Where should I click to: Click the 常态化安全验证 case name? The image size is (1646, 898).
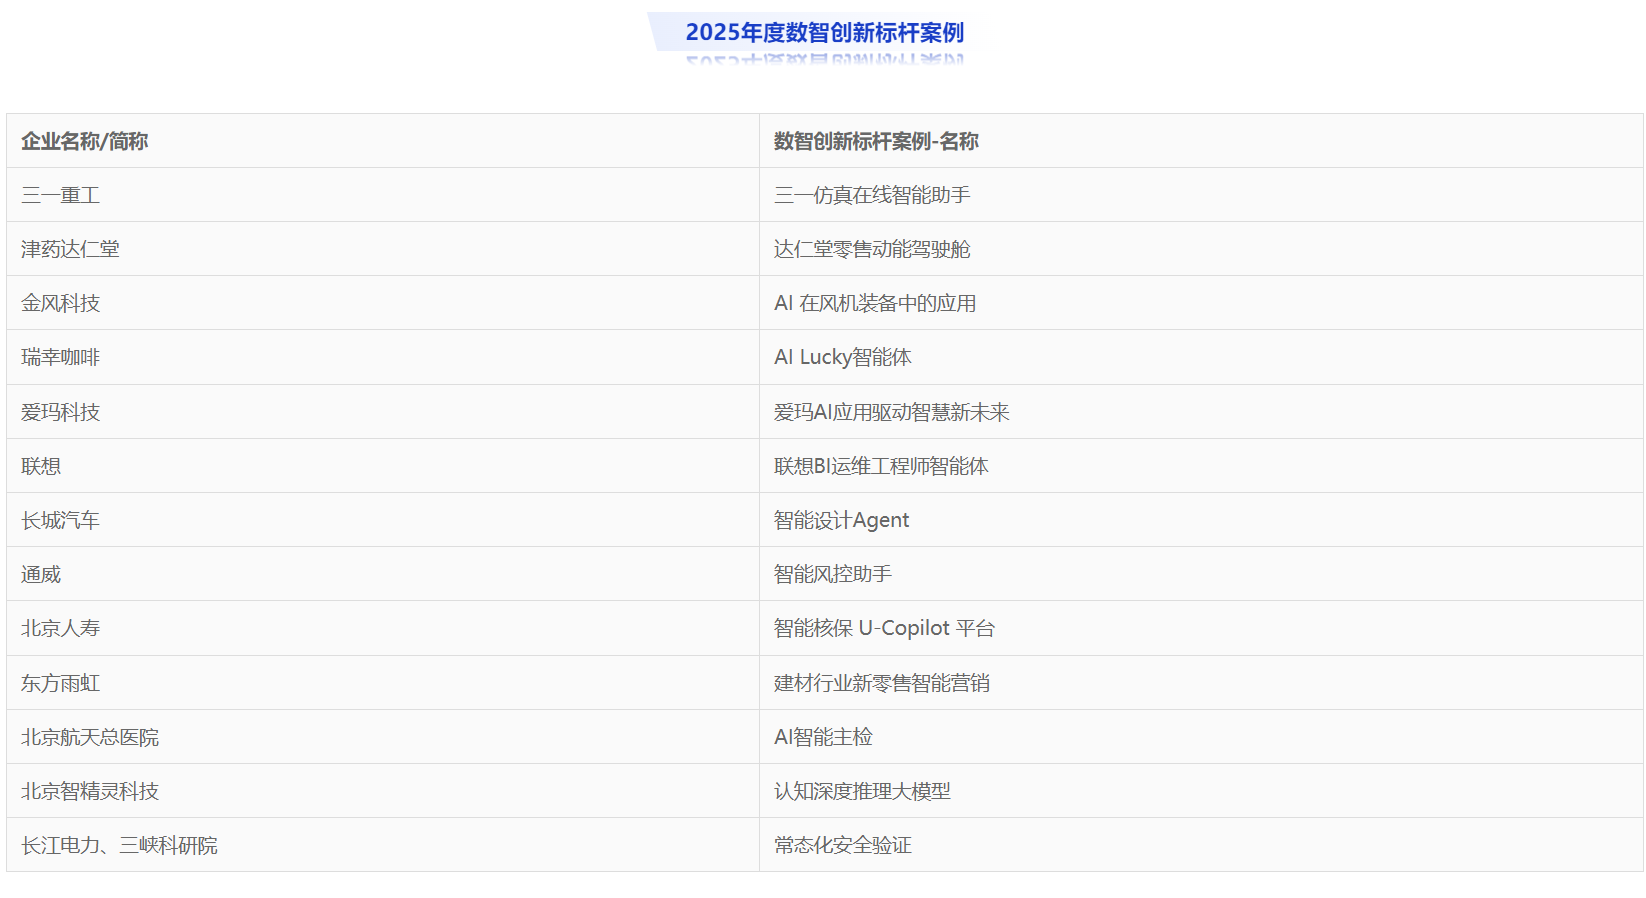pyautogui.click(x=843, y=846)
